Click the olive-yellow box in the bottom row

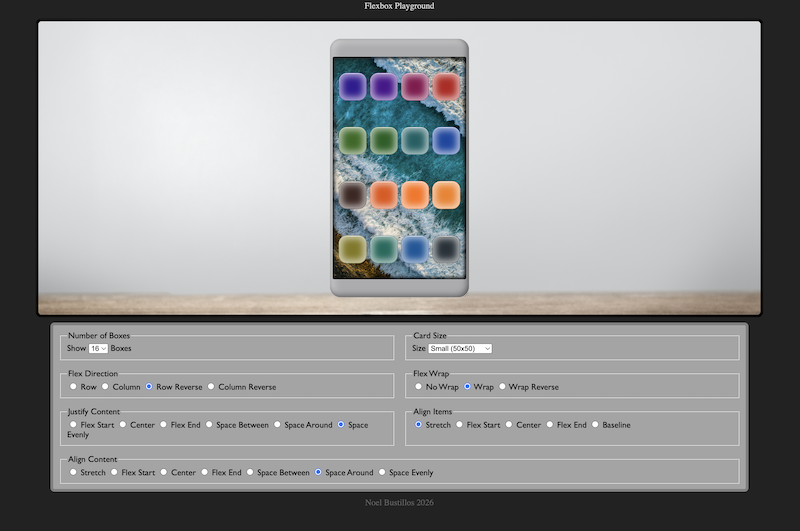point(354,249)
